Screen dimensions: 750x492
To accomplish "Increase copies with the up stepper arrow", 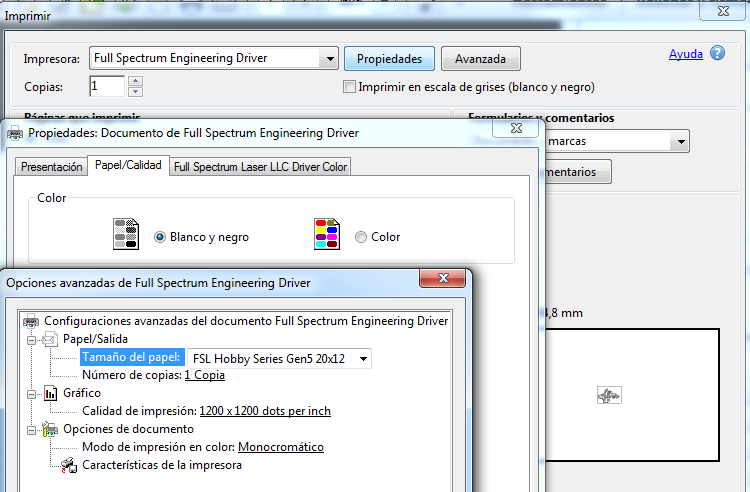I will point(135,81).
